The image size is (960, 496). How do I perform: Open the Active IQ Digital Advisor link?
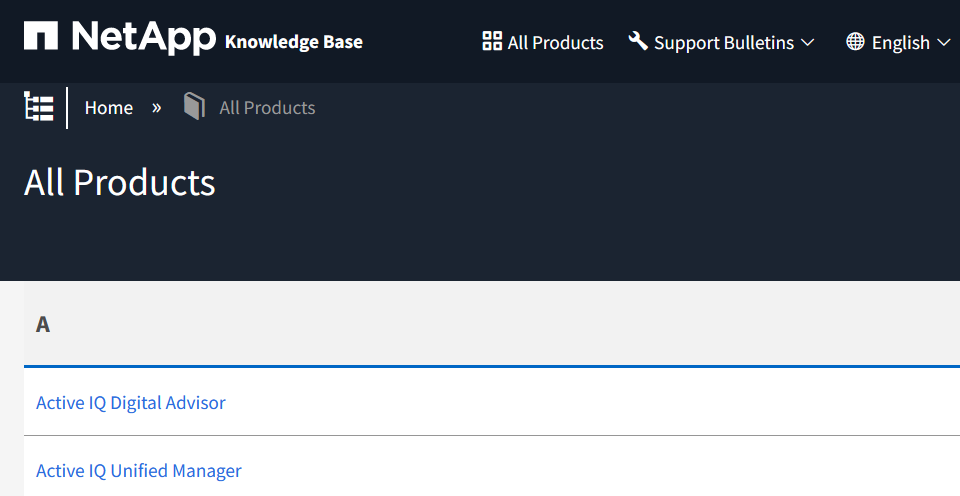(131, 403)
